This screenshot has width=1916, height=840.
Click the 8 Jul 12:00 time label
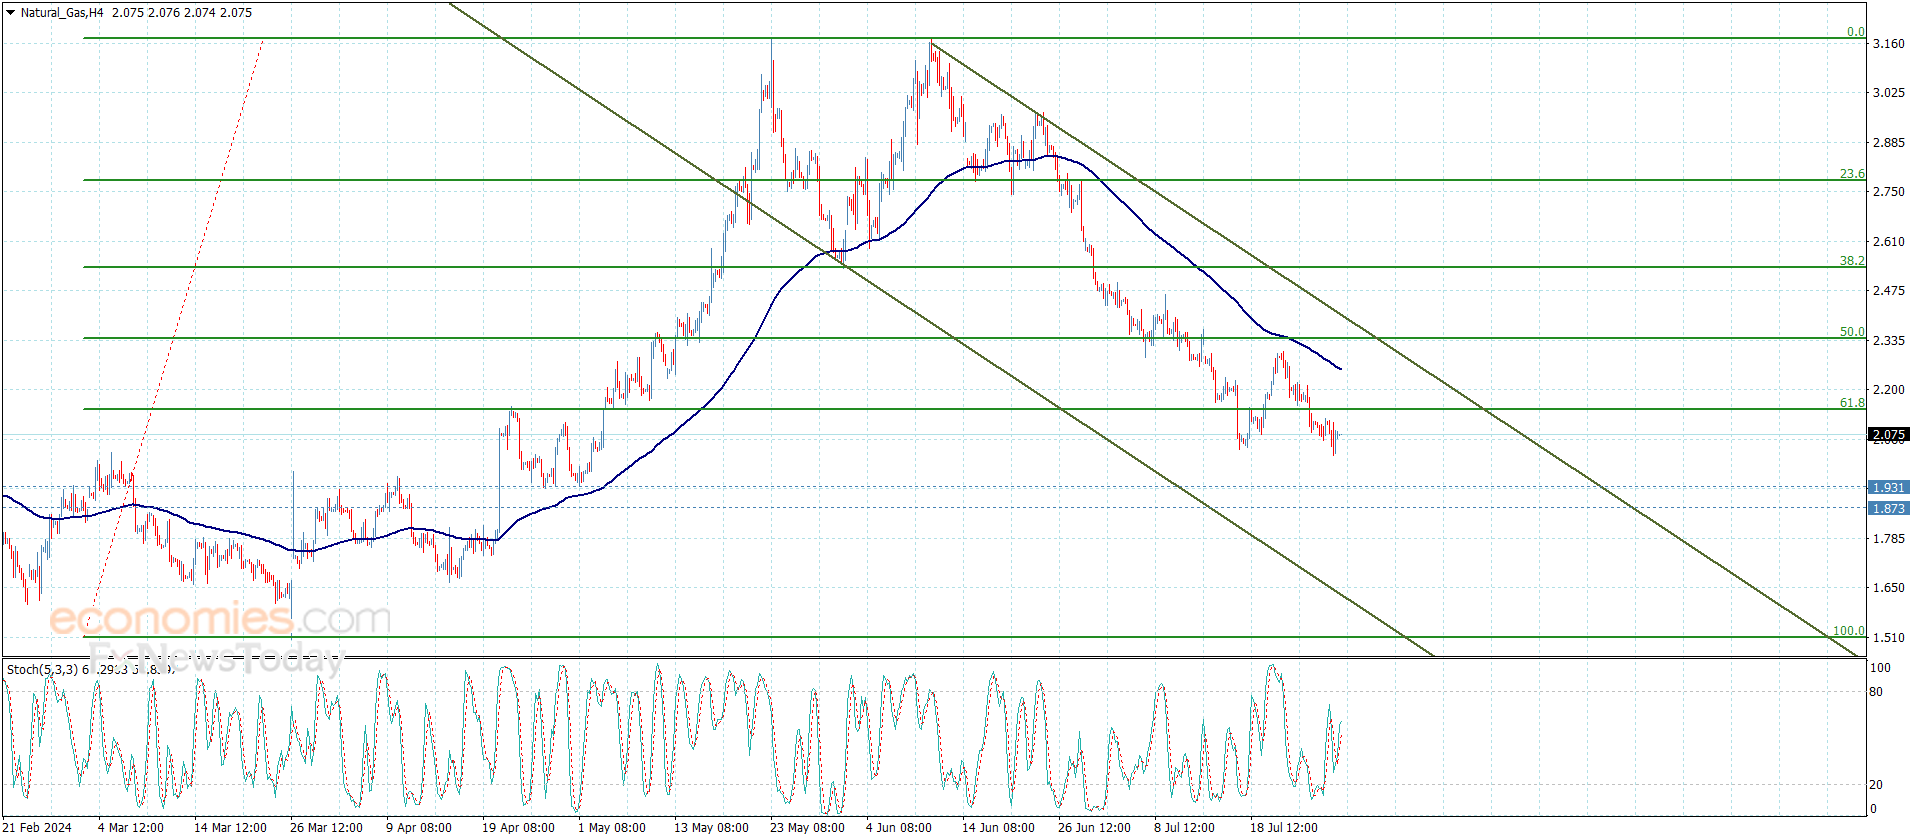pos(1184,828)
